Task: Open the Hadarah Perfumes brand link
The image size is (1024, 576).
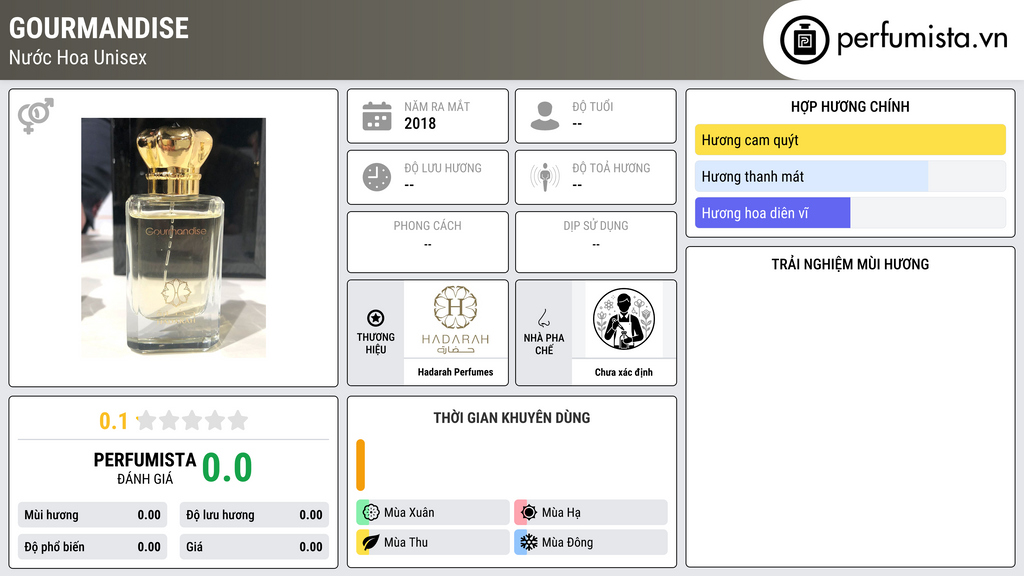Action: point(455,372)
